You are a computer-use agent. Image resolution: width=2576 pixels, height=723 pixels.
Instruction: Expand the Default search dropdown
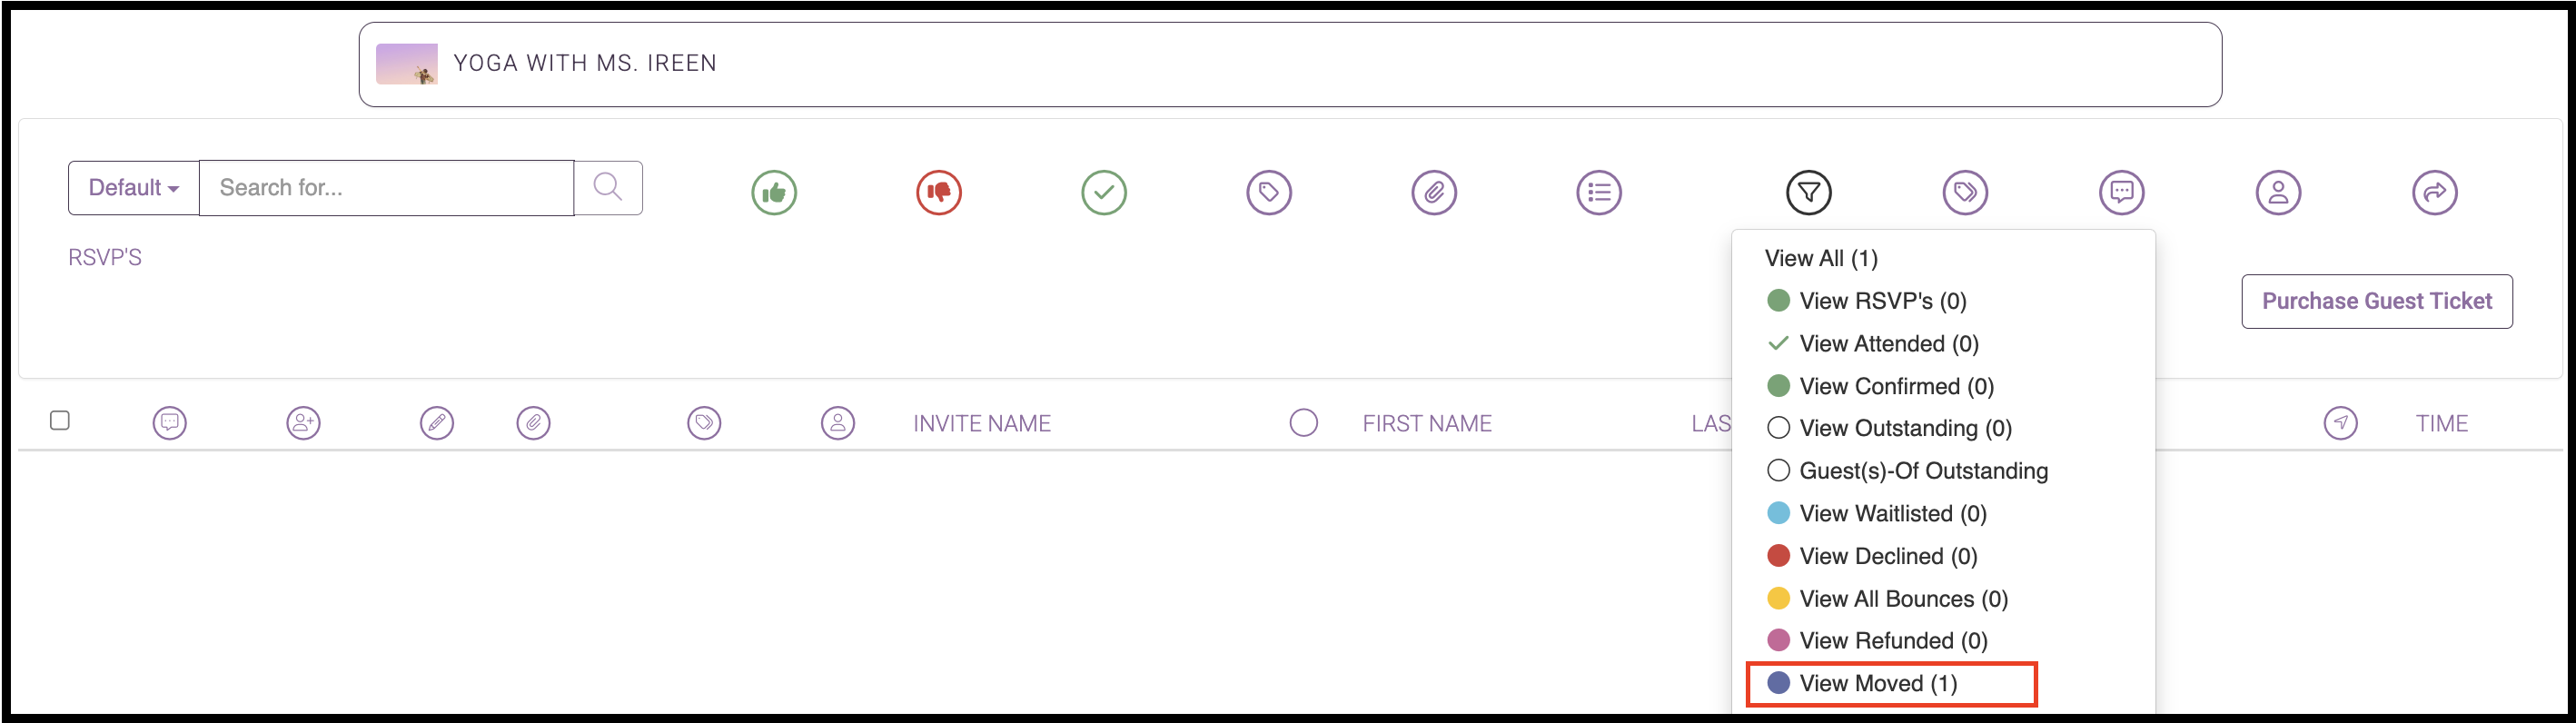point(134,188)
